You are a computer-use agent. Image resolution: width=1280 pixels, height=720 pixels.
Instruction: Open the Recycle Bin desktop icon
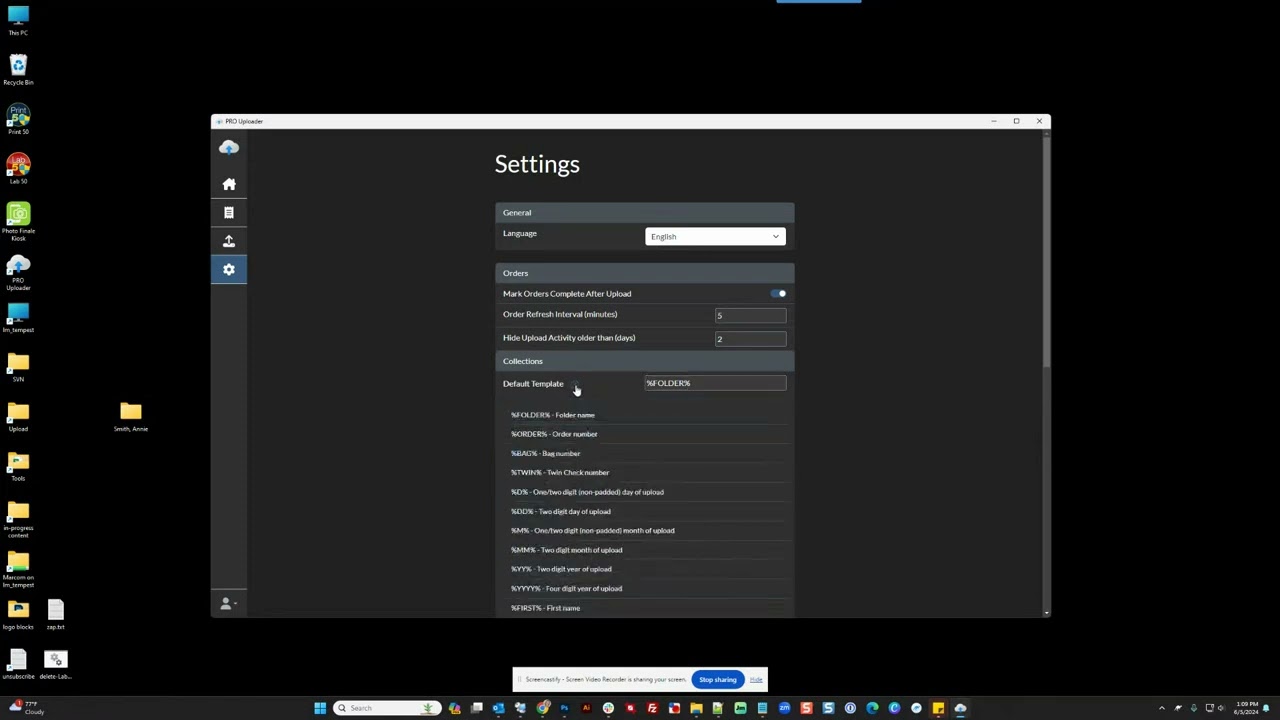coord(18,69)
